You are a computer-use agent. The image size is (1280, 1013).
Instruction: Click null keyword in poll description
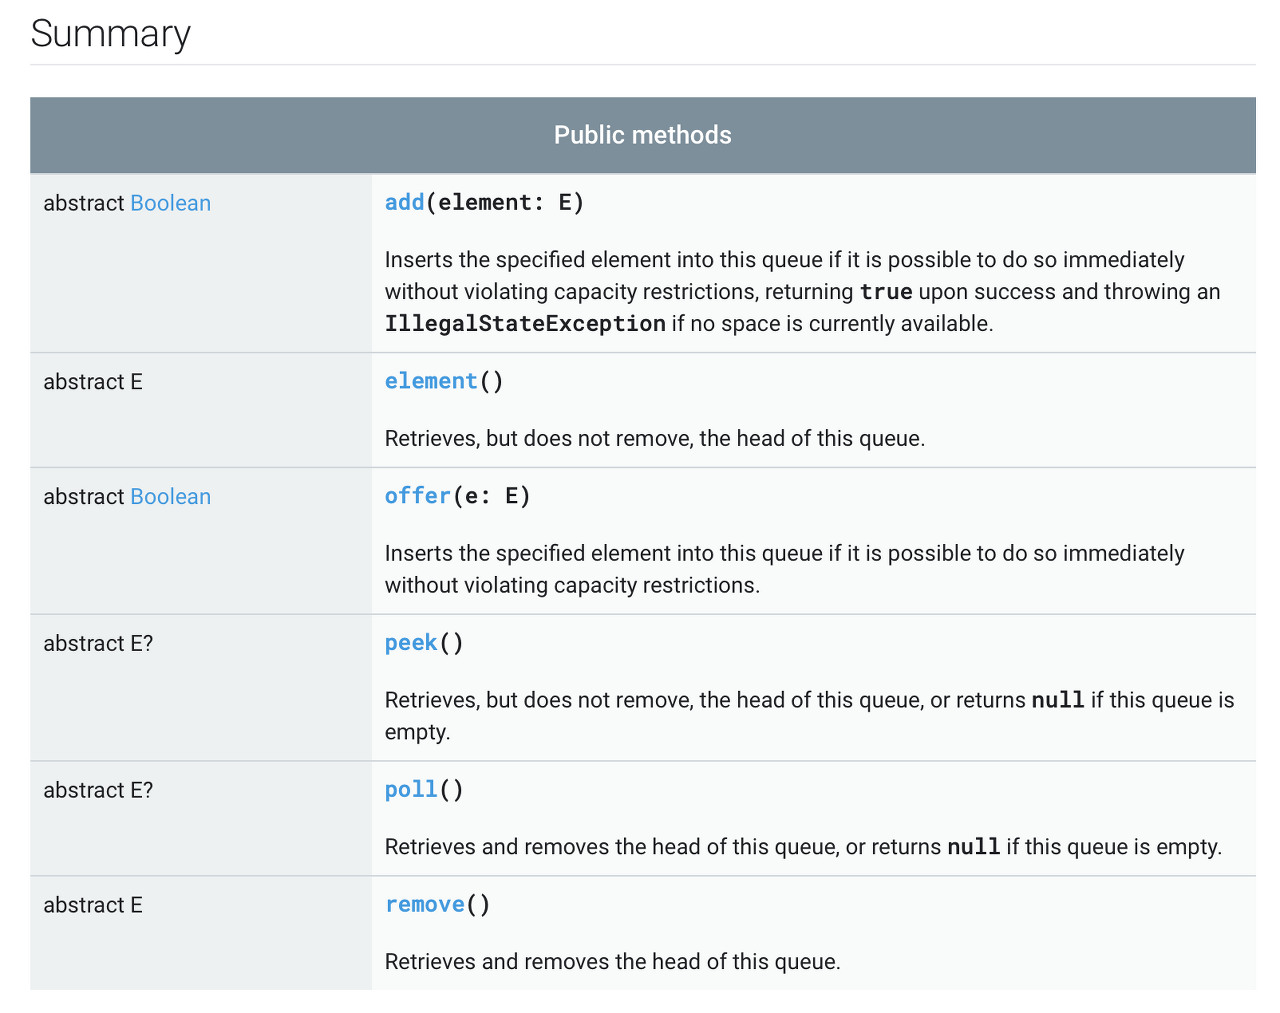(974, 847)
